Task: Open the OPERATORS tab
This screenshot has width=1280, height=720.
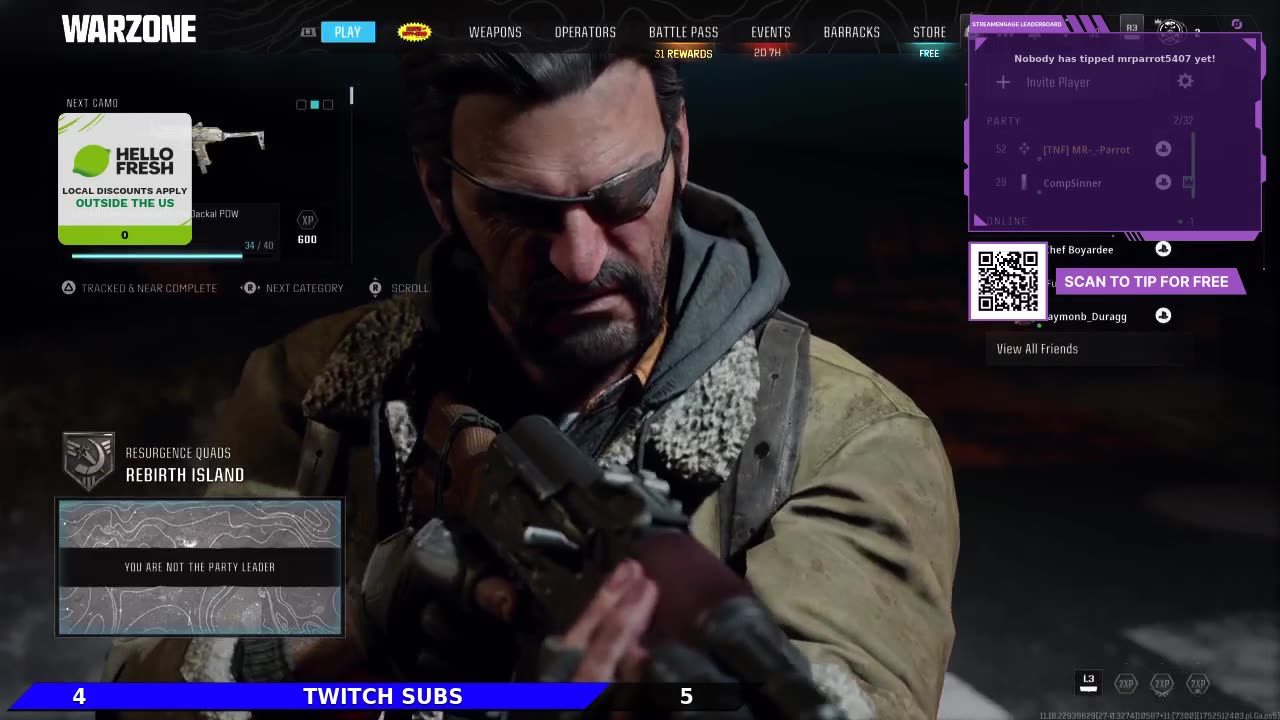Action: click(x=585, y=32)
